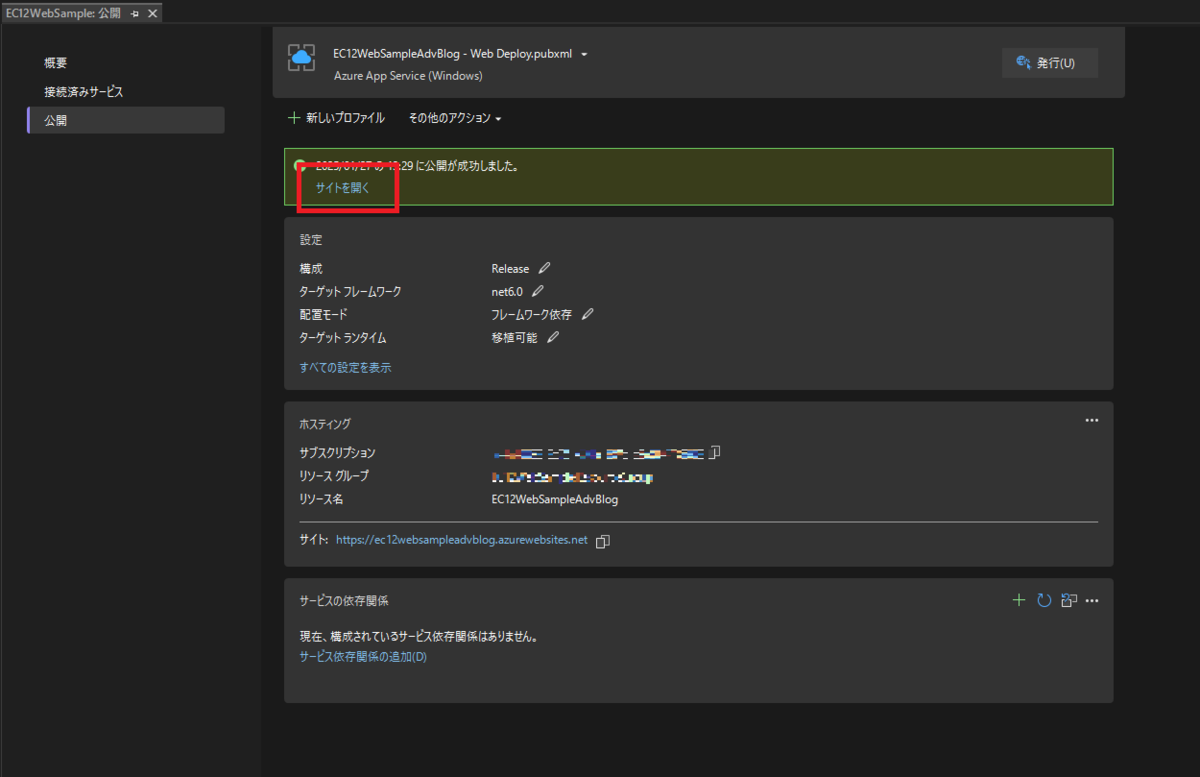
Task: Click the Azure App Service (Windows) text
Action: [x=408, y=76]
